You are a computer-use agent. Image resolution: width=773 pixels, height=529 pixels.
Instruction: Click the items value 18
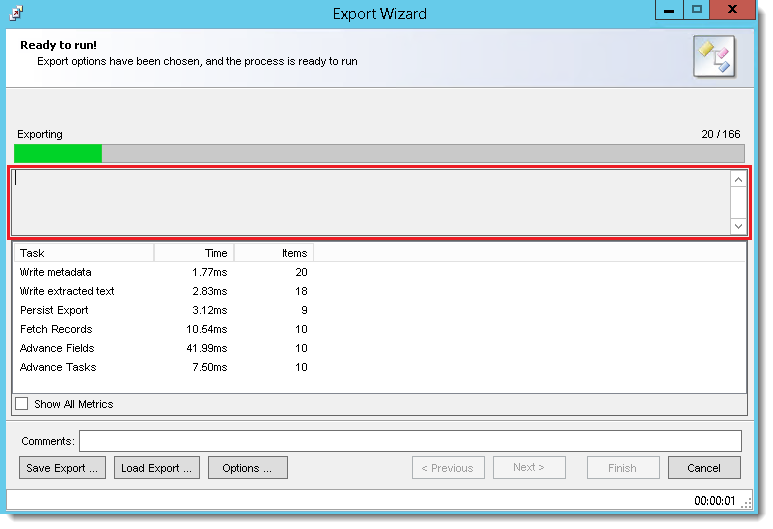coord(301,291)
